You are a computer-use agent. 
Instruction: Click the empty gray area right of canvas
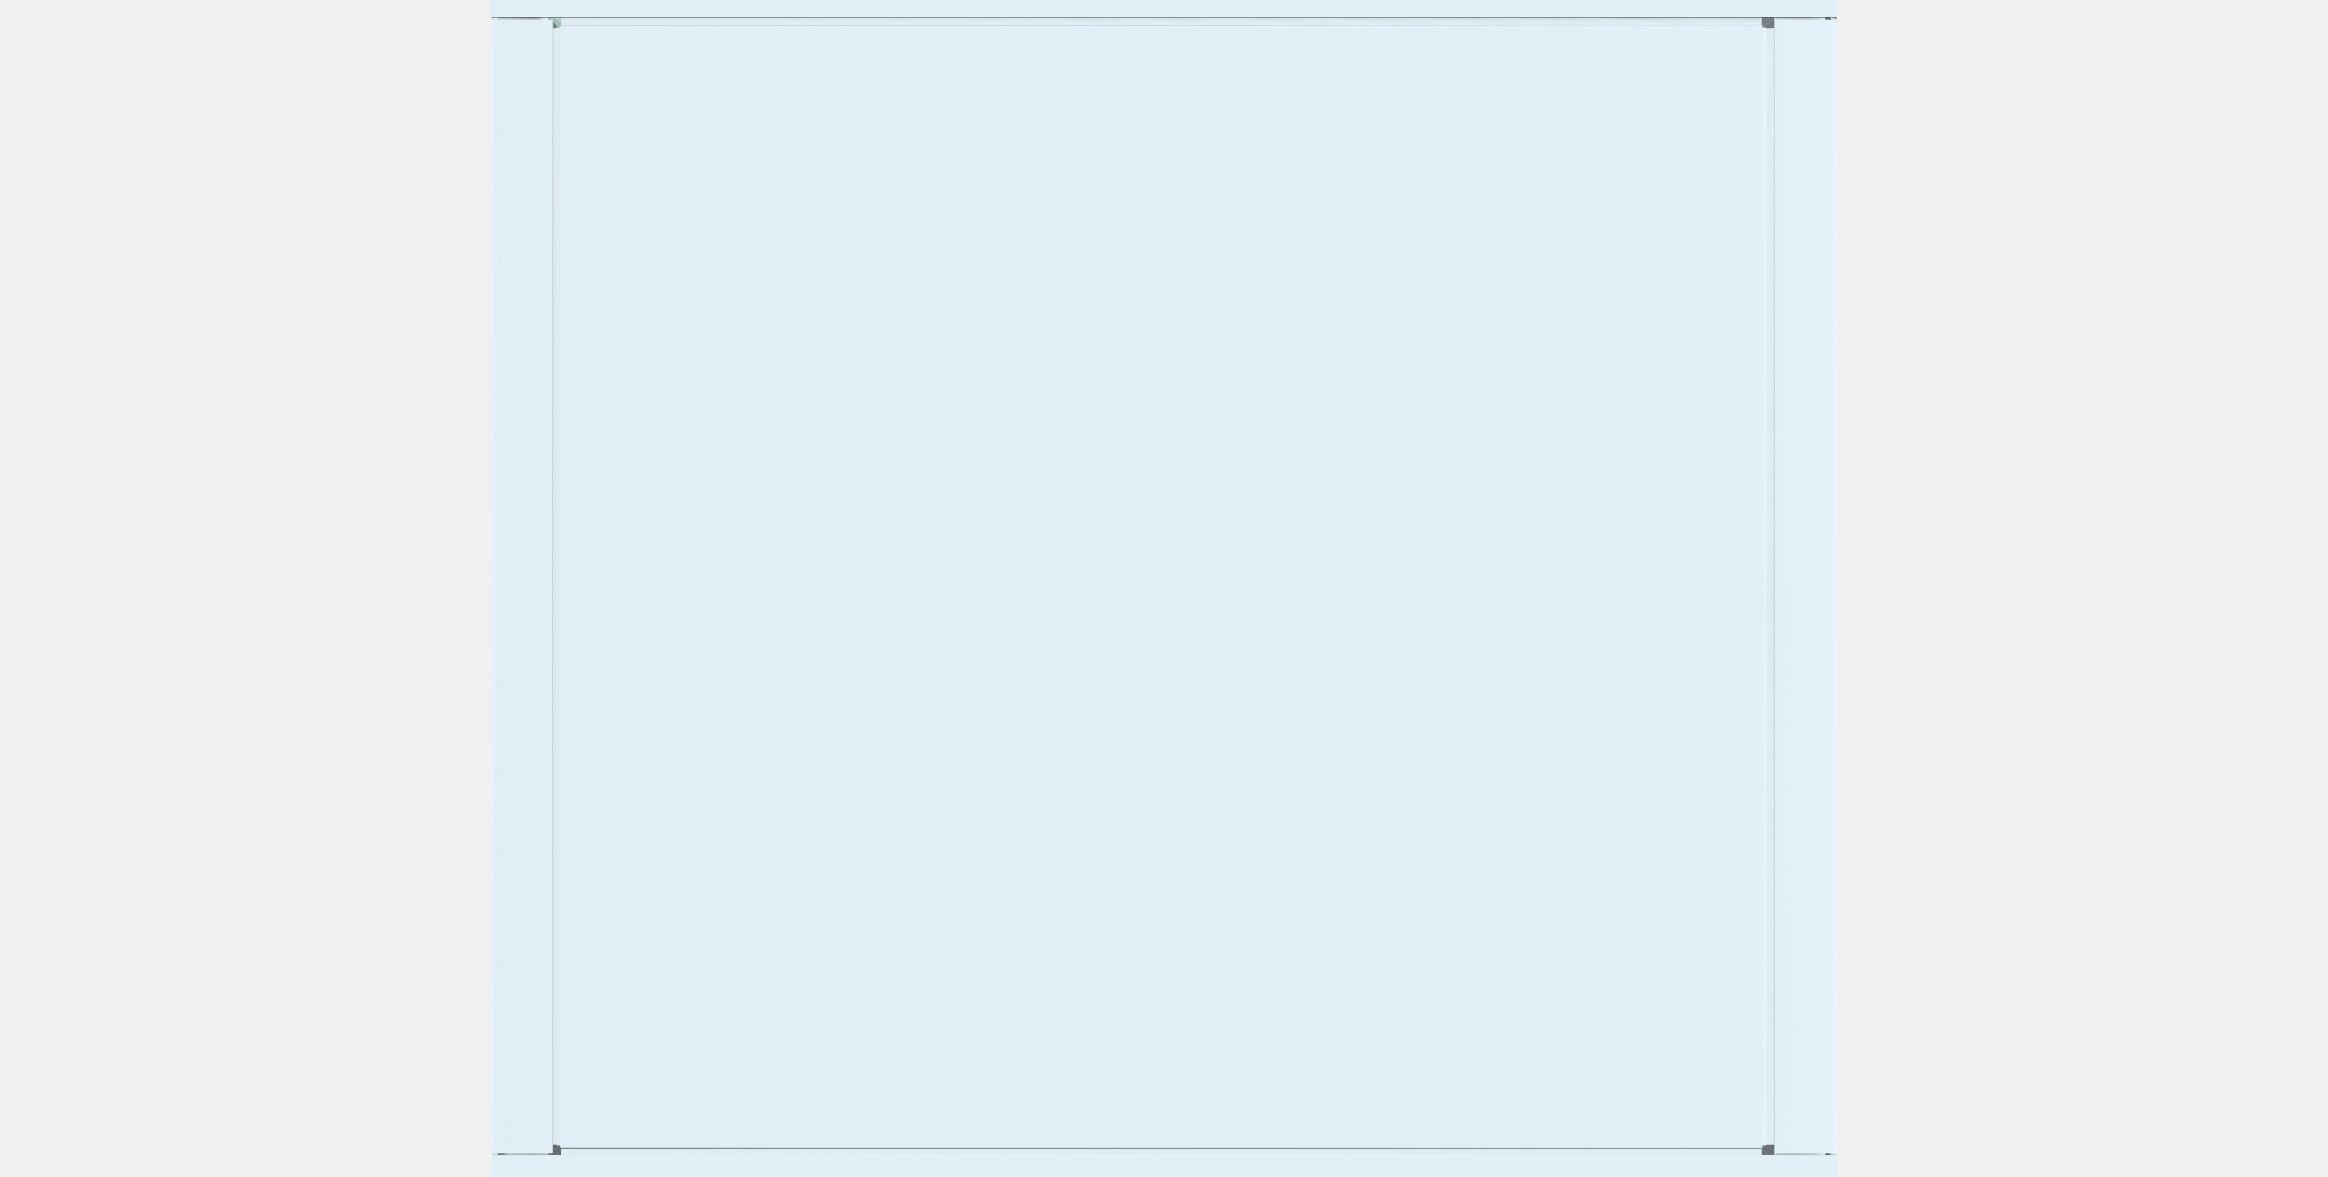coord(2082,588)
